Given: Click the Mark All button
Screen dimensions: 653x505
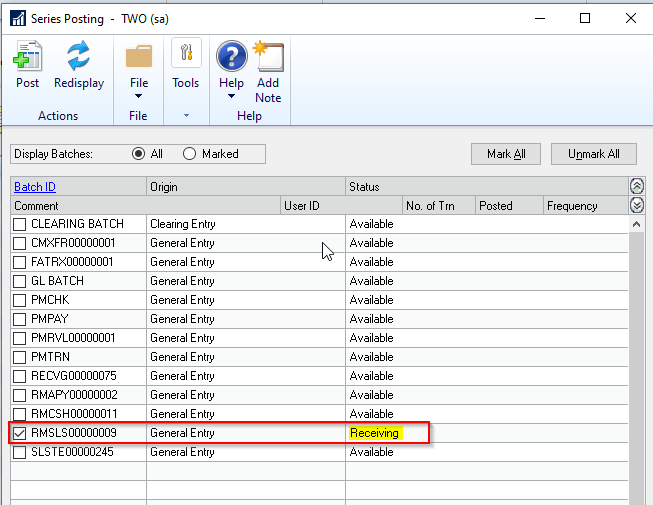Looking at the screenshot, I should coord(506,154).
